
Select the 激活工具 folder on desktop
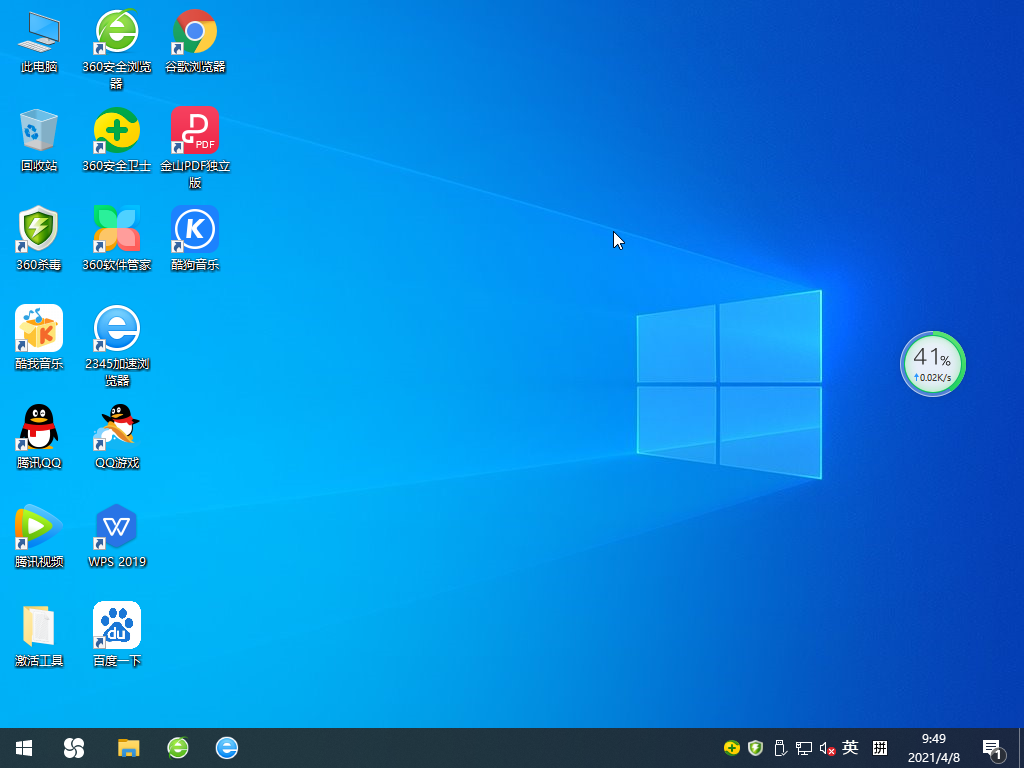tap(39, 626)
